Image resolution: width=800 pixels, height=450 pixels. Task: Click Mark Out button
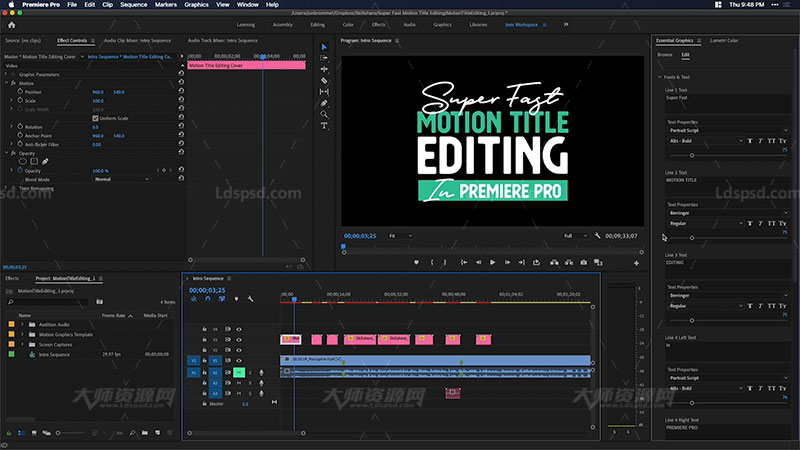click(445, 262)
